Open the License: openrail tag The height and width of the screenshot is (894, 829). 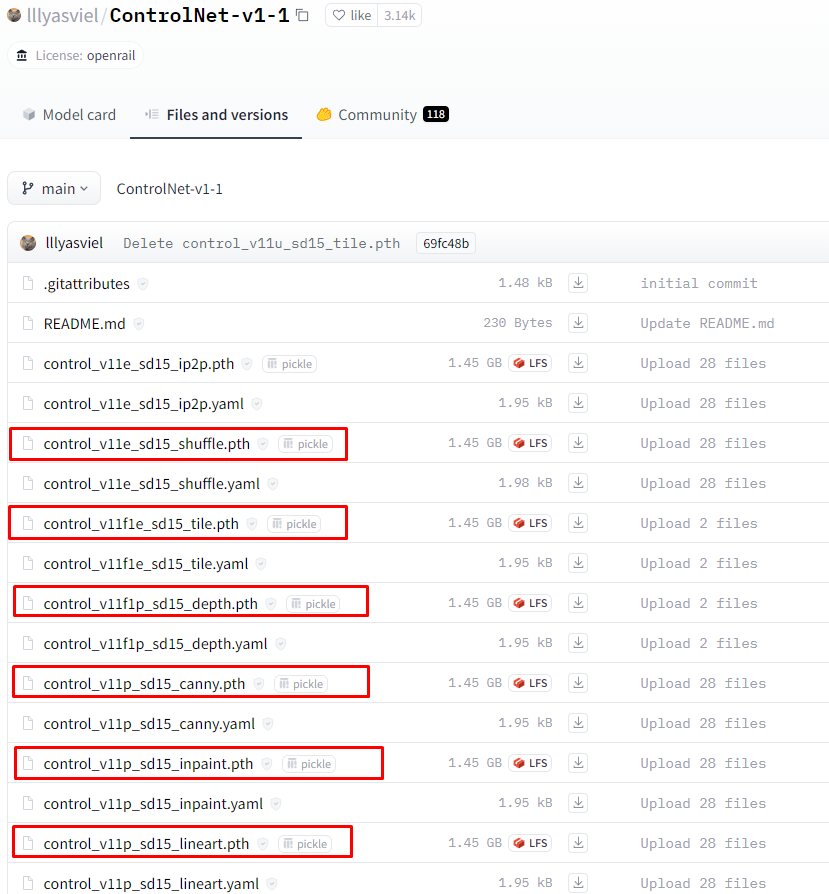pos(76,55)
